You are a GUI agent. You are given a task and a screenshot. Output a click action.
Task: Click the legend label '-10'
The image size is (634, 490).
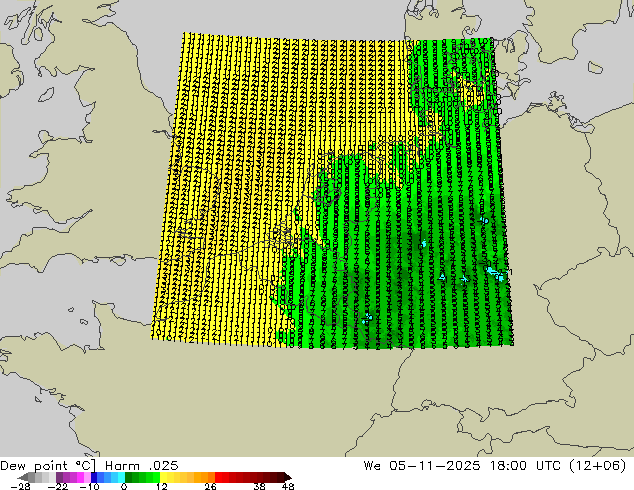(89, 487)
